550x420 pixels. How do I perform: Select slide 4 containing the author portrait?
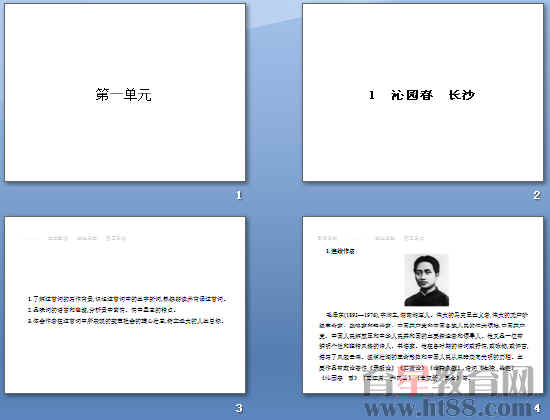(x=423, y=305)
